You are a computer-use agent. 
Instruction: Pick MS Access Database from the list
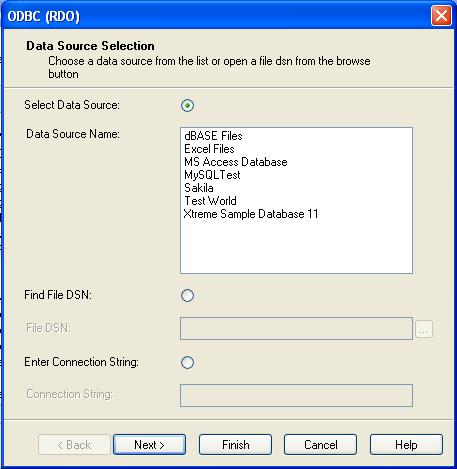[236, 162]
